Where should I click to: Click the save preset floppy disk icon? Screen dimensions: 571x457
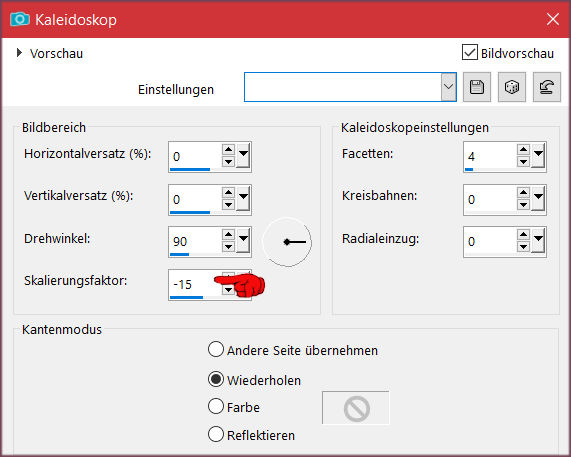pyautogui.click(x=477, y=87)
